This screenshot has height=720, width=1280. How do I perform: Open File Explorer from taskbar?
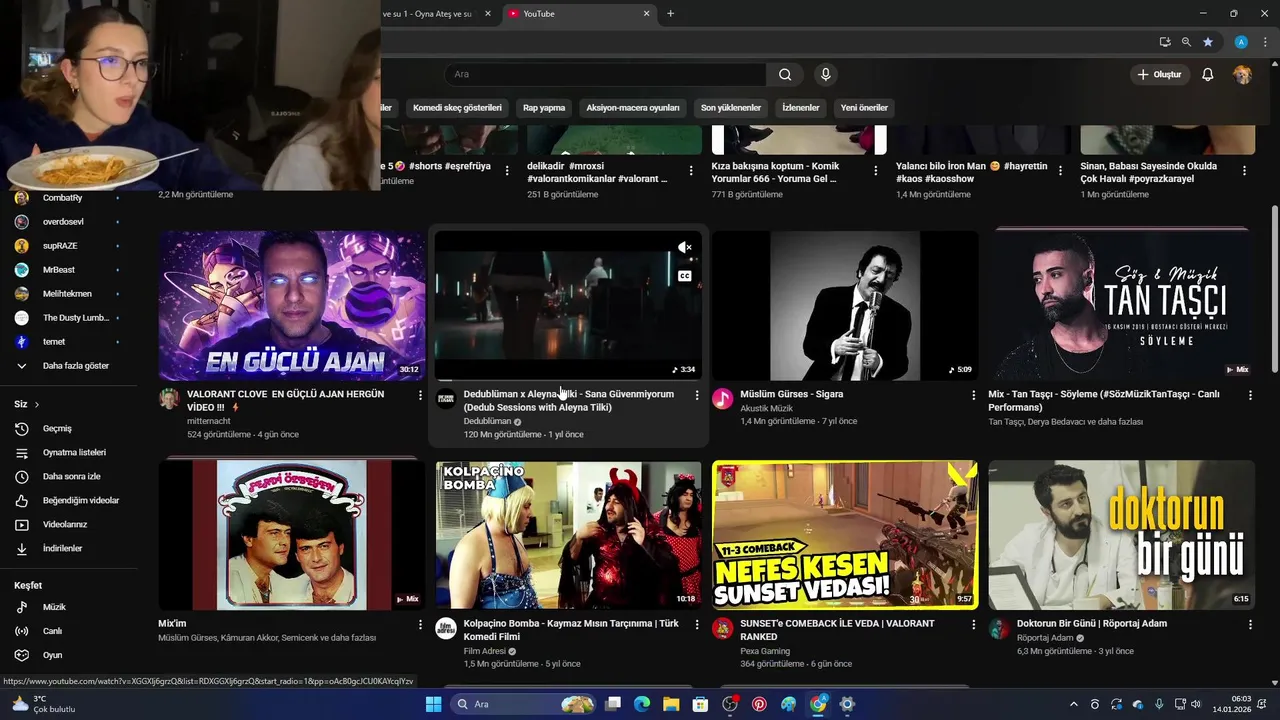point(671,704)
